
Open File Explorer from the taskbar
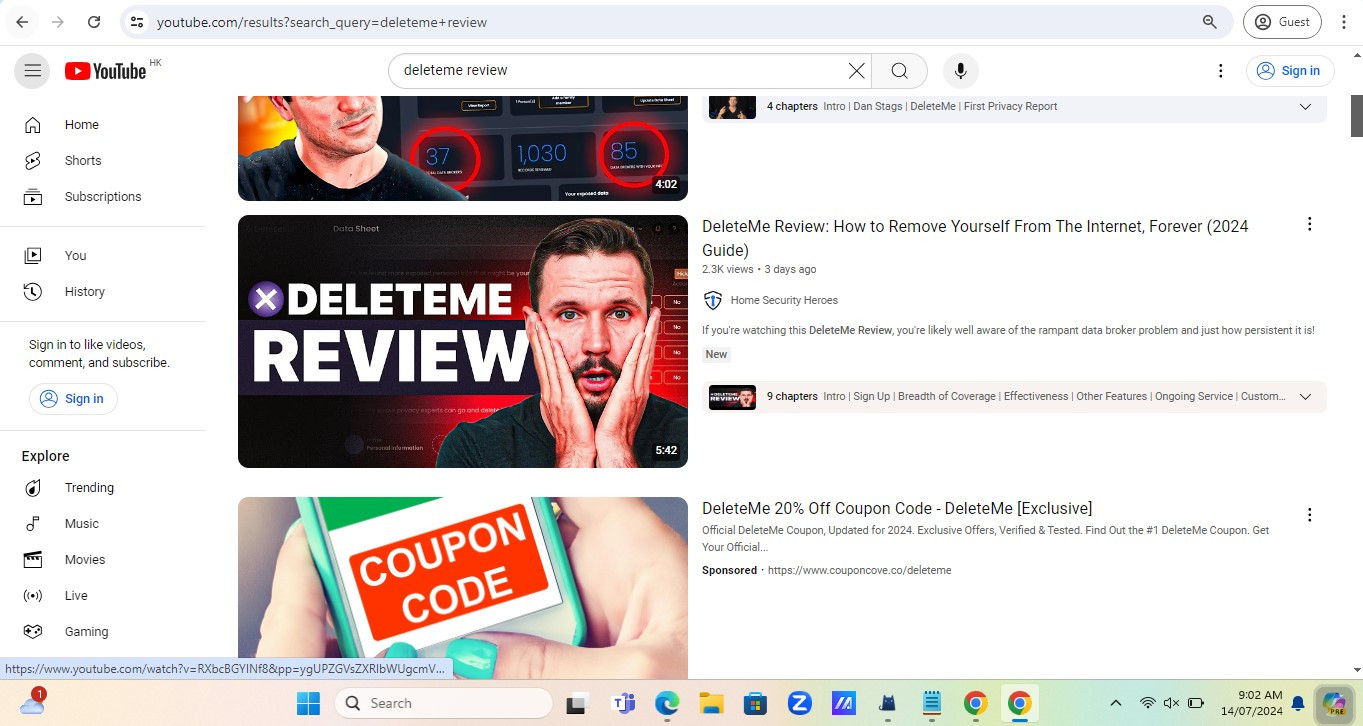[711, 703]
